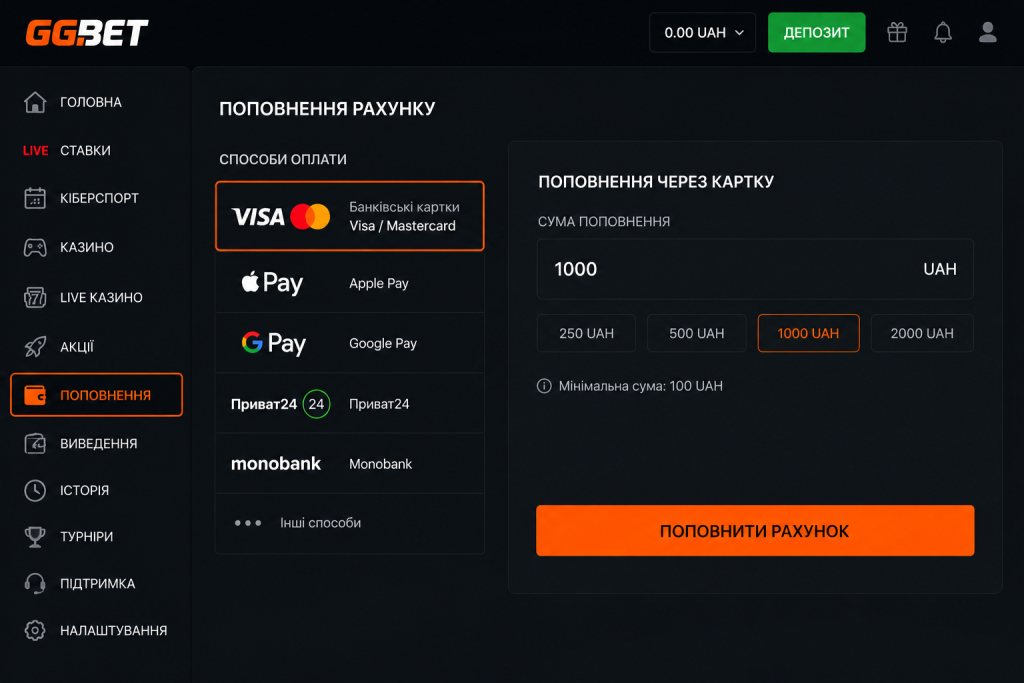Open notifications bell icon

click(x=942, y=32)
